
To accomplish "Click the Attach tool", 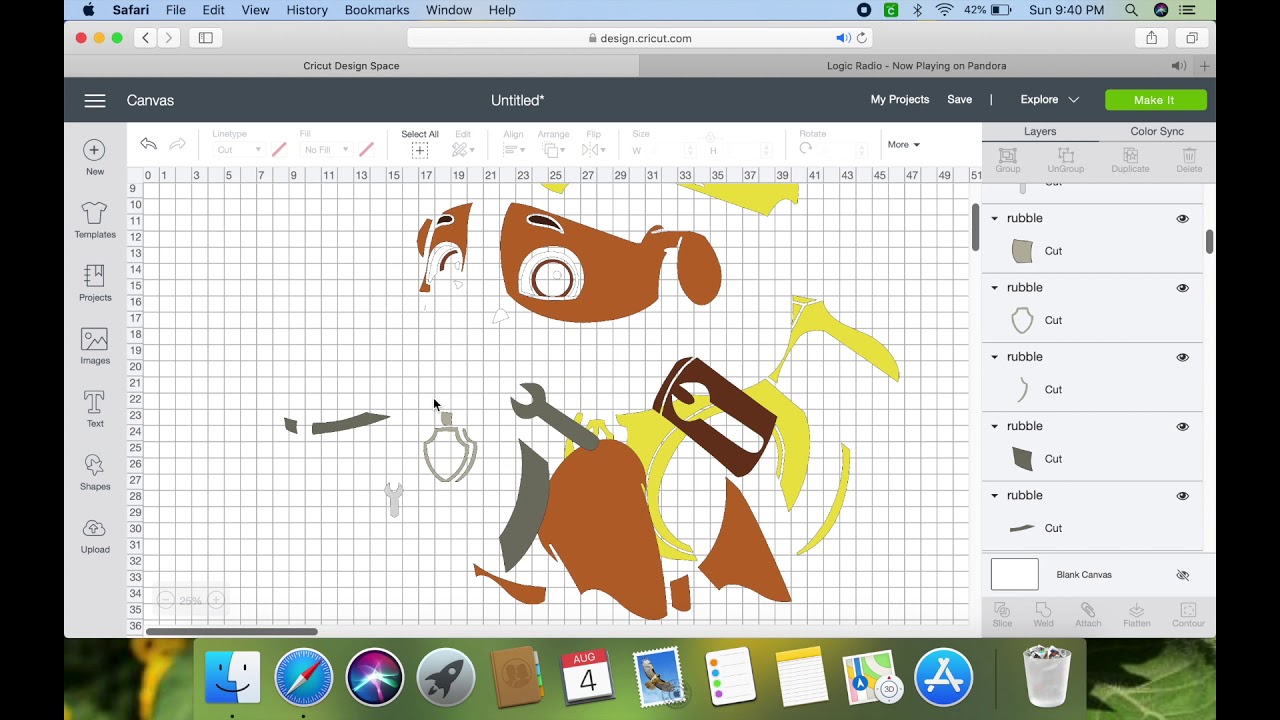I will click(x=1088, y=614).
